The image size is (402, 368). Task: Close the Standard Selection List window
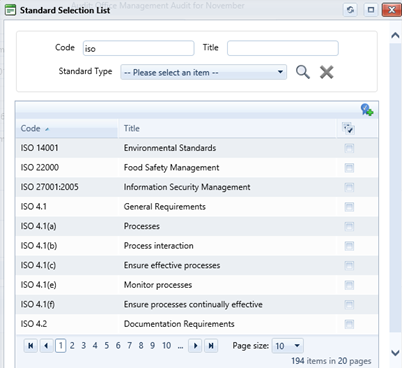click(x=391, y=10)
